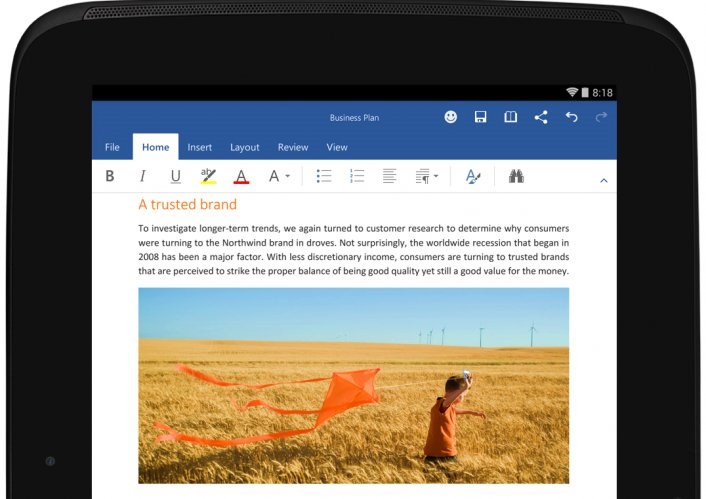Switch to Read view book icon

point(511,117)
